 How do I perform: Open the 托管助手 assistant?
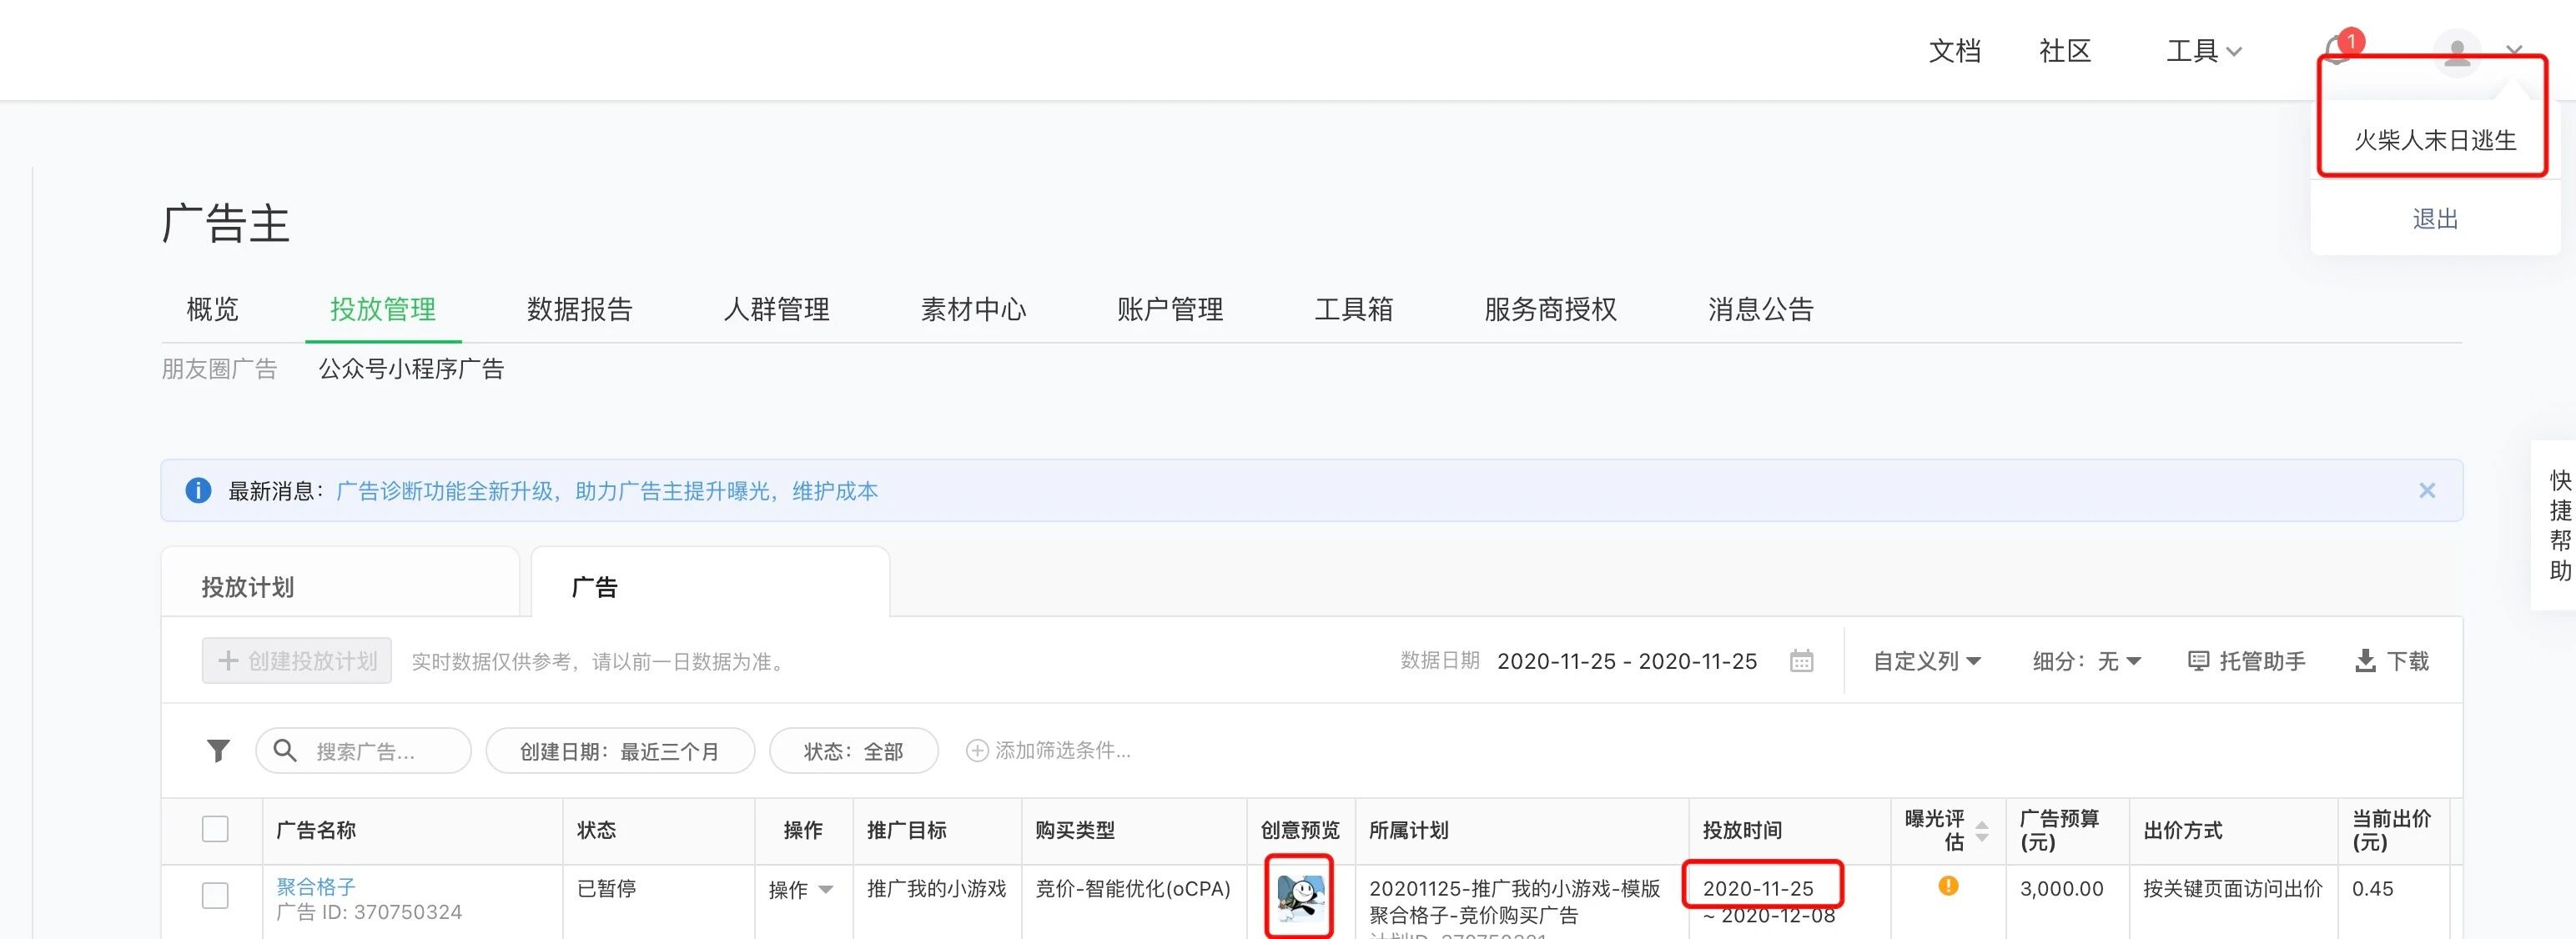point(2246,661)
